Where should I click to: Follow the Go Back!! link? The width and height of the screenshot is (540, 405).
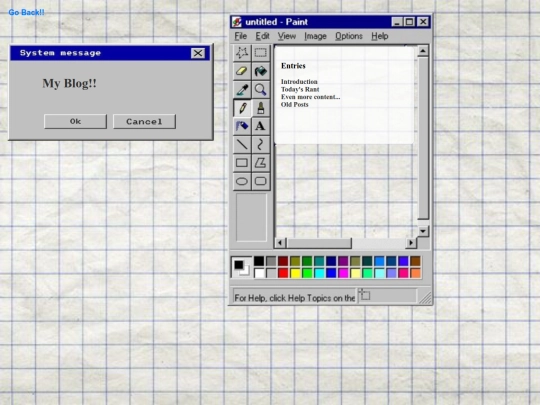click(26, 12)
